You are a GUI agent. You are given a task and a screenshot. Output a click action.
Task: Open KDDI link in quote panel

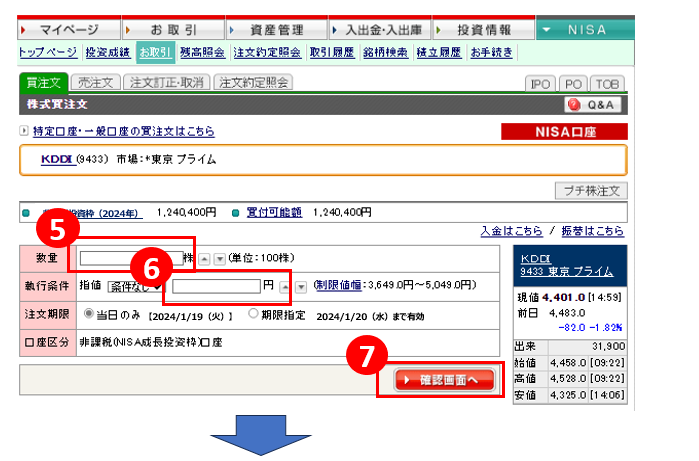(x=535, y=259)
